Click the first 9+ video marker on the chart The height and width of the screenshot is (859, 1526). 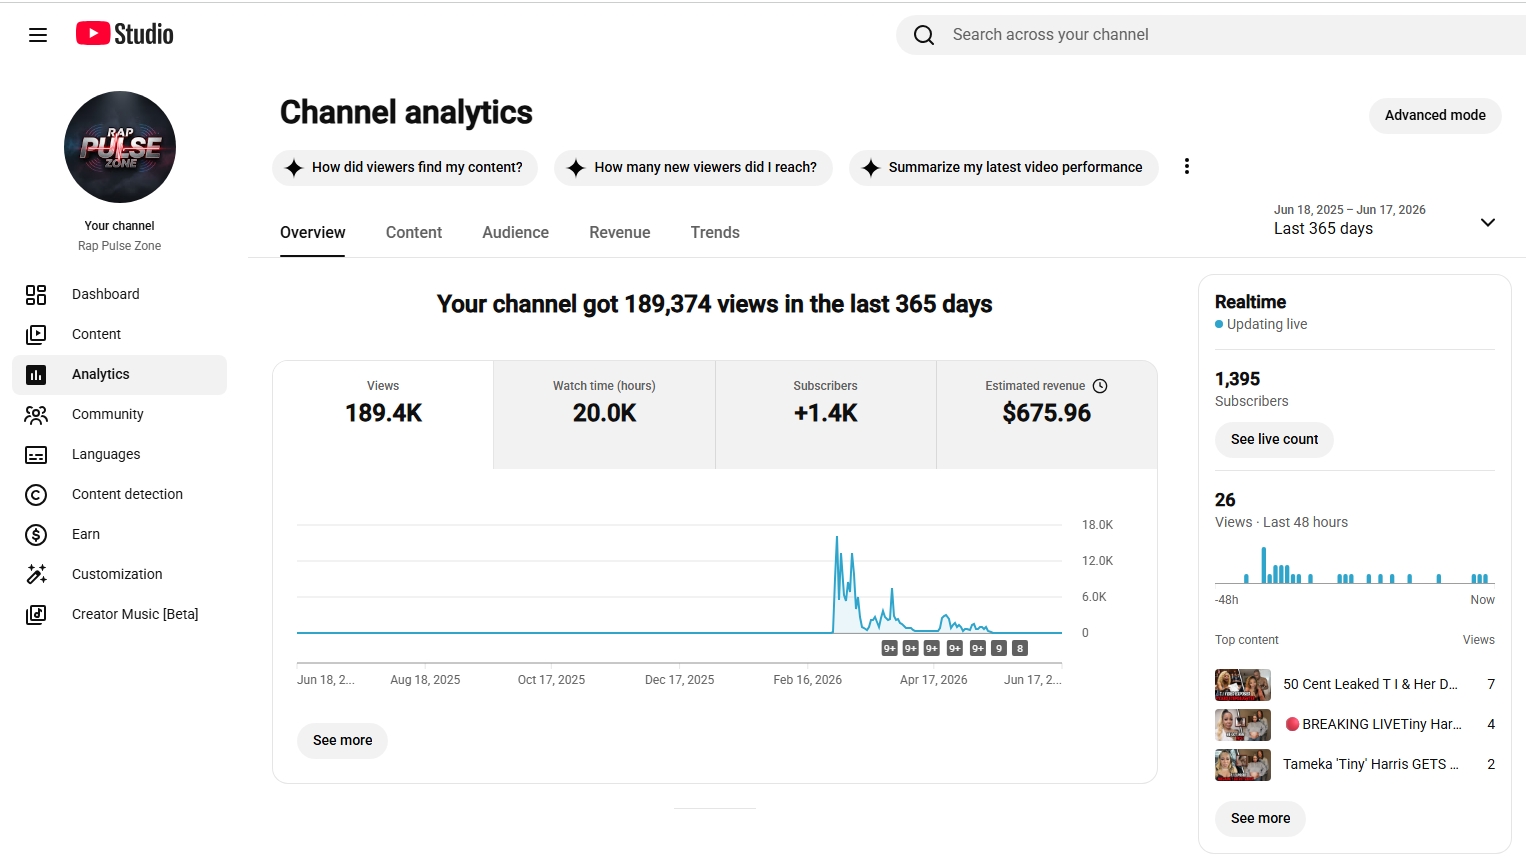(x=889, y=648)
